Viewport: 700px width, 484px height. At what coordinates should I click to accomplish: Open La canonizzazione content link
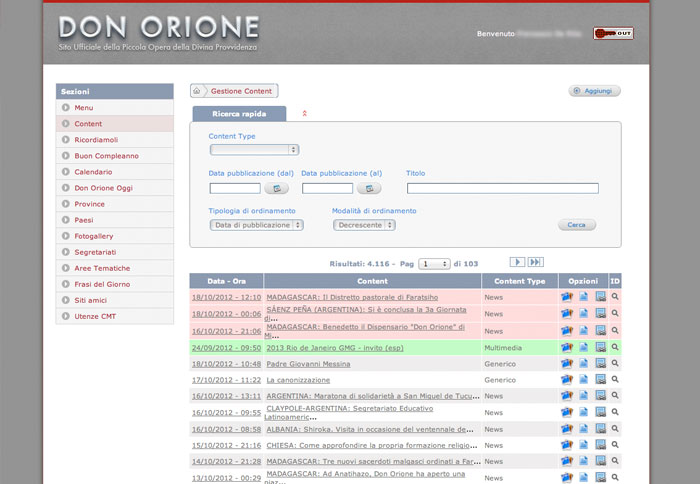click(x=298, y=380)
